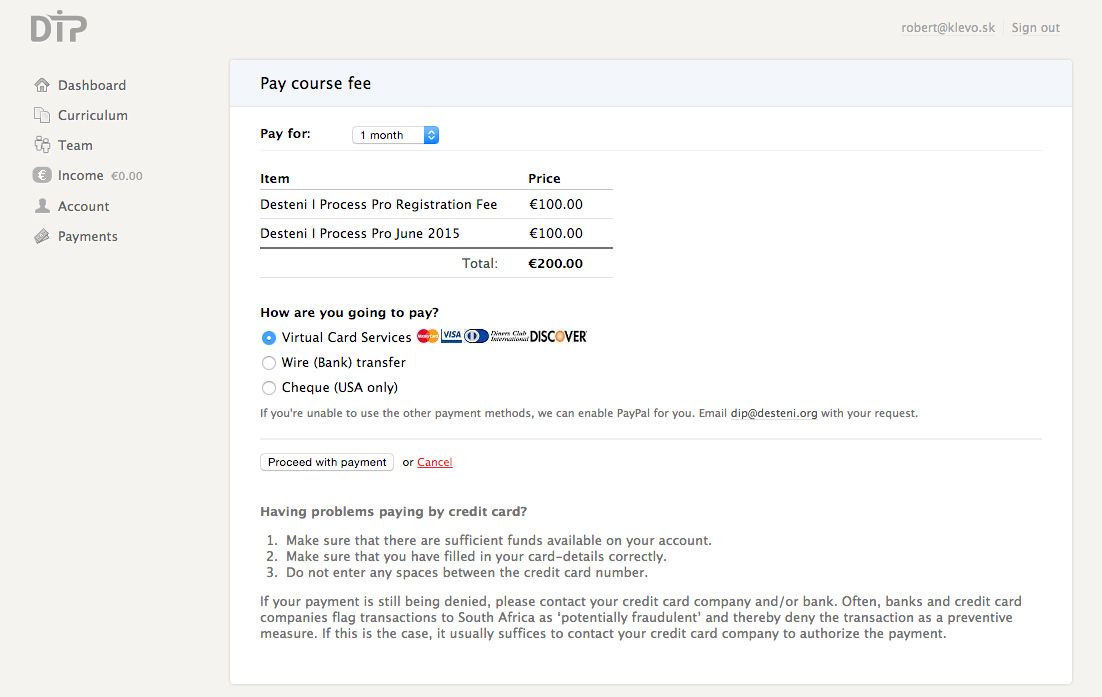Select the Dashboard home icon
Screen dimensions: 1102x697
click(41, 85)
